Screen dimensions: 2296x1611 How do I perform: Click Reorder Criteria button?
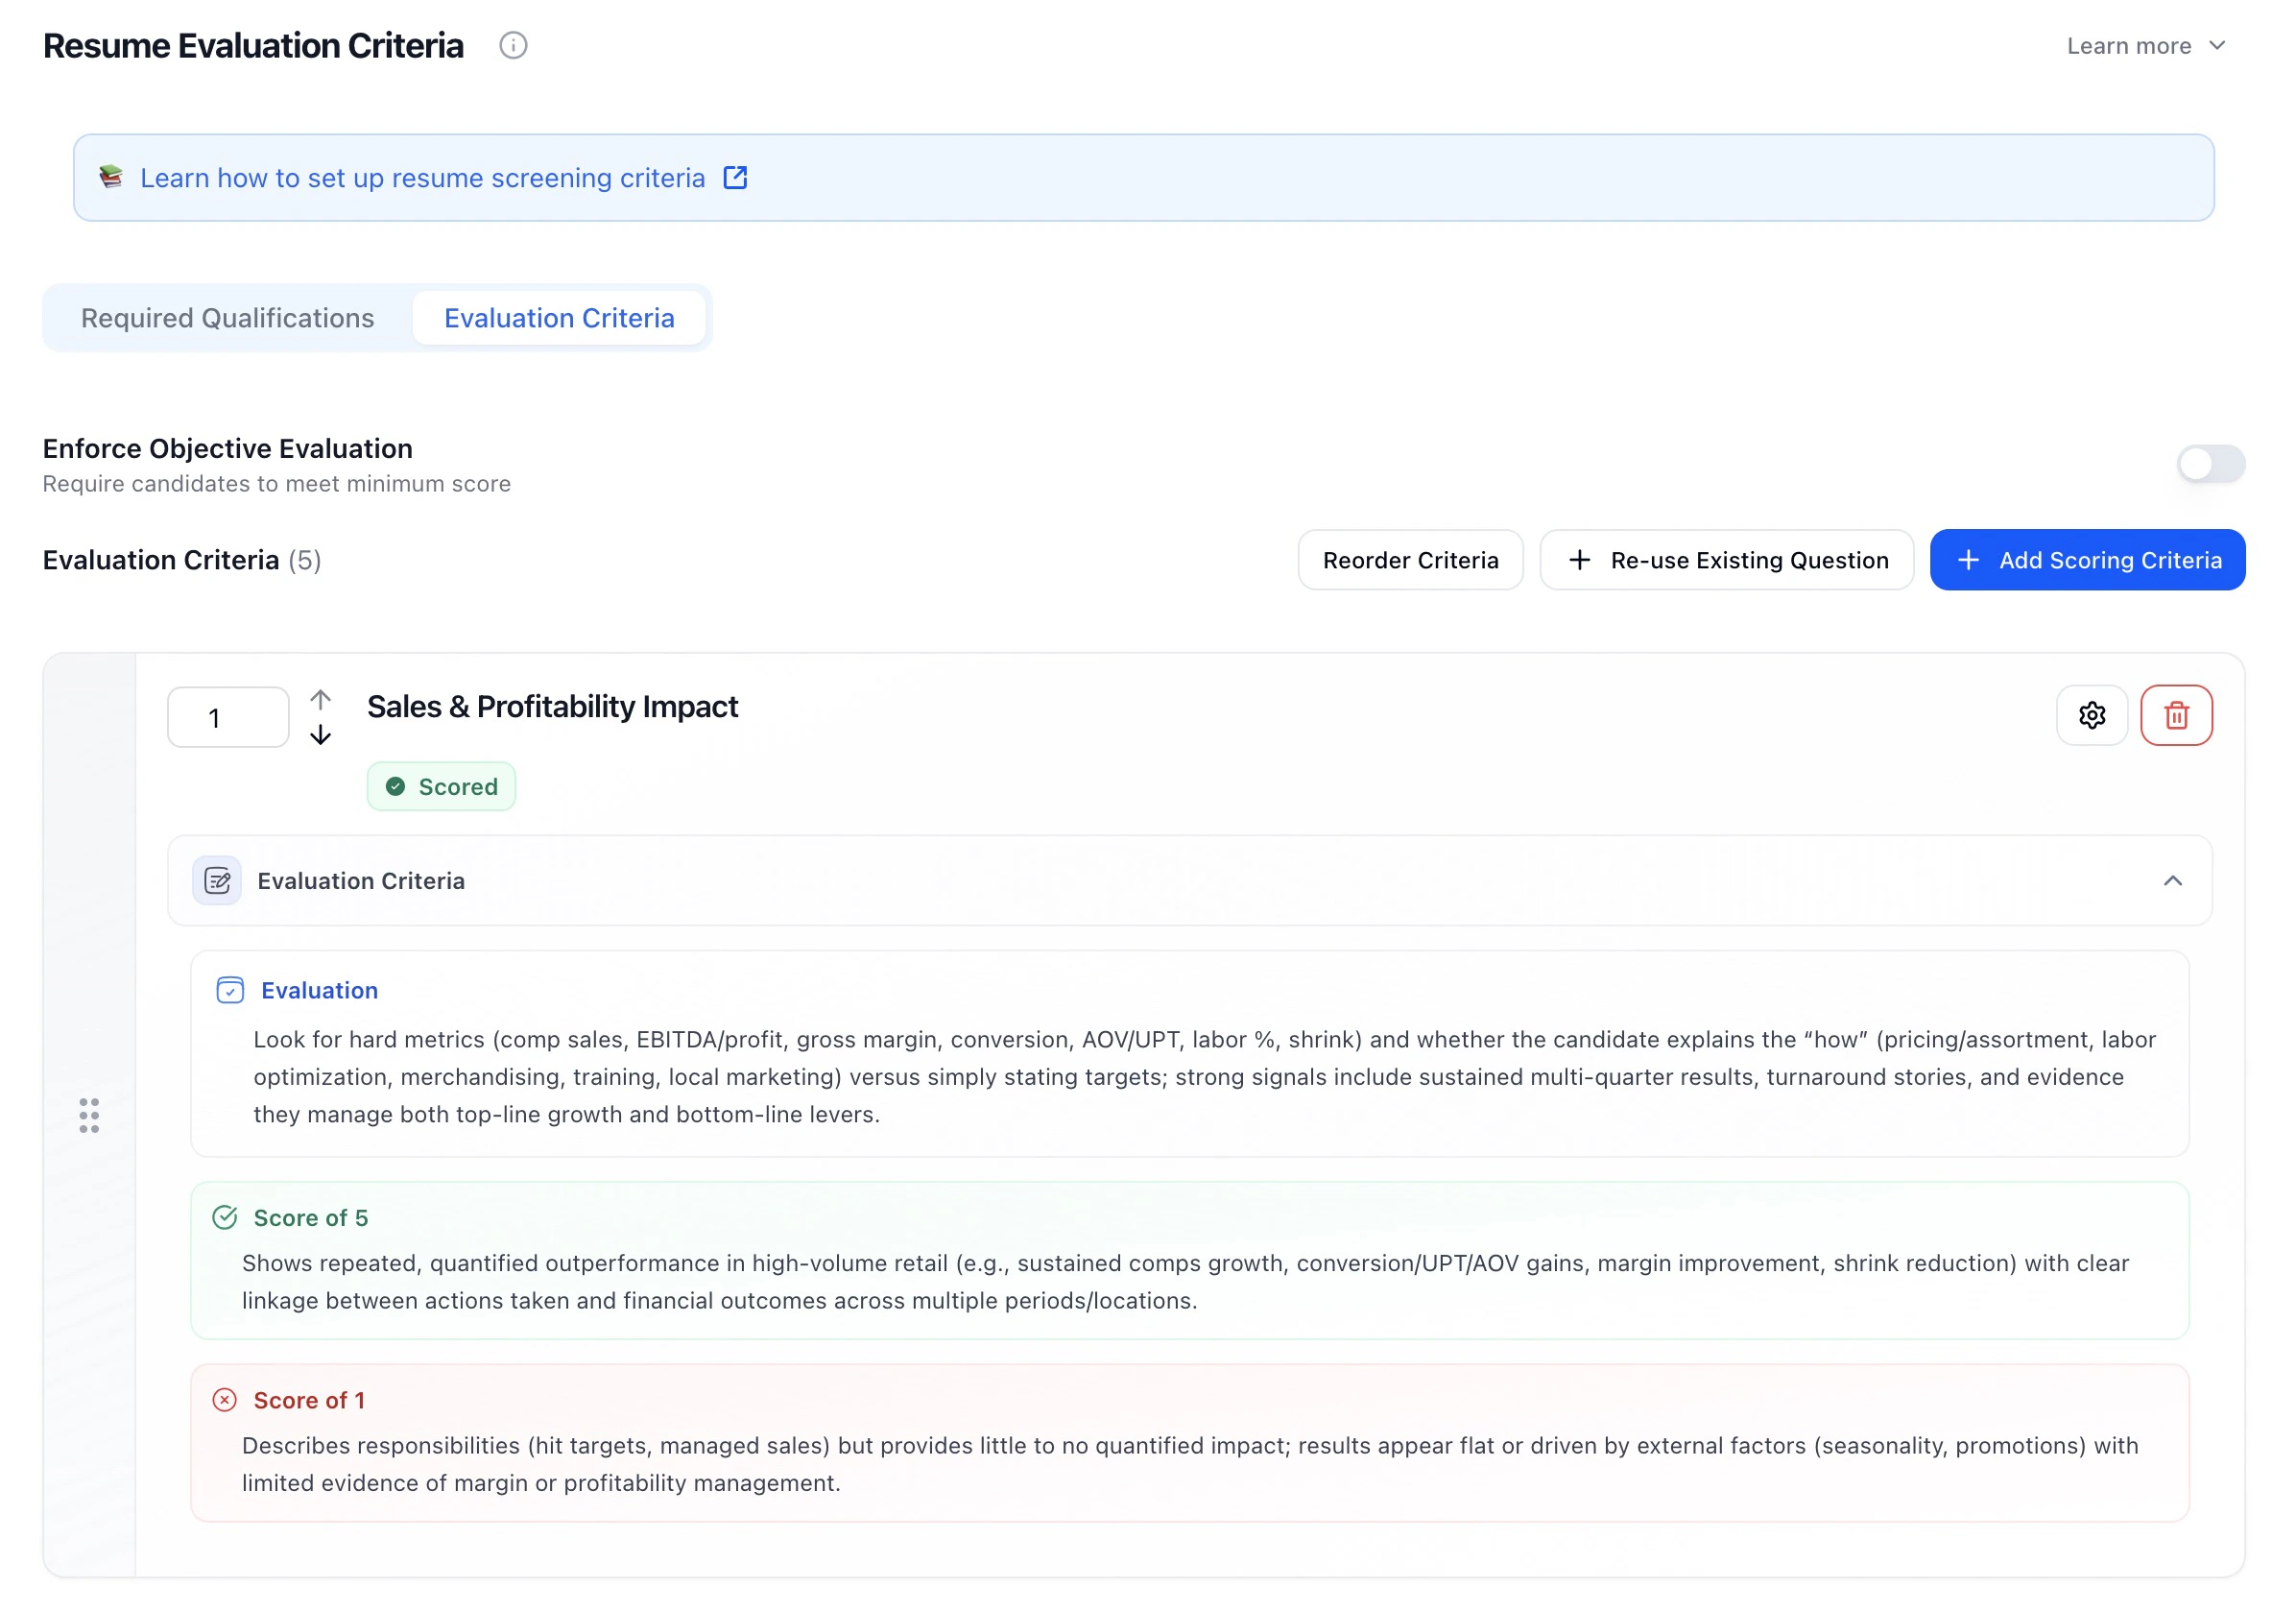[x=1410, y=560]
